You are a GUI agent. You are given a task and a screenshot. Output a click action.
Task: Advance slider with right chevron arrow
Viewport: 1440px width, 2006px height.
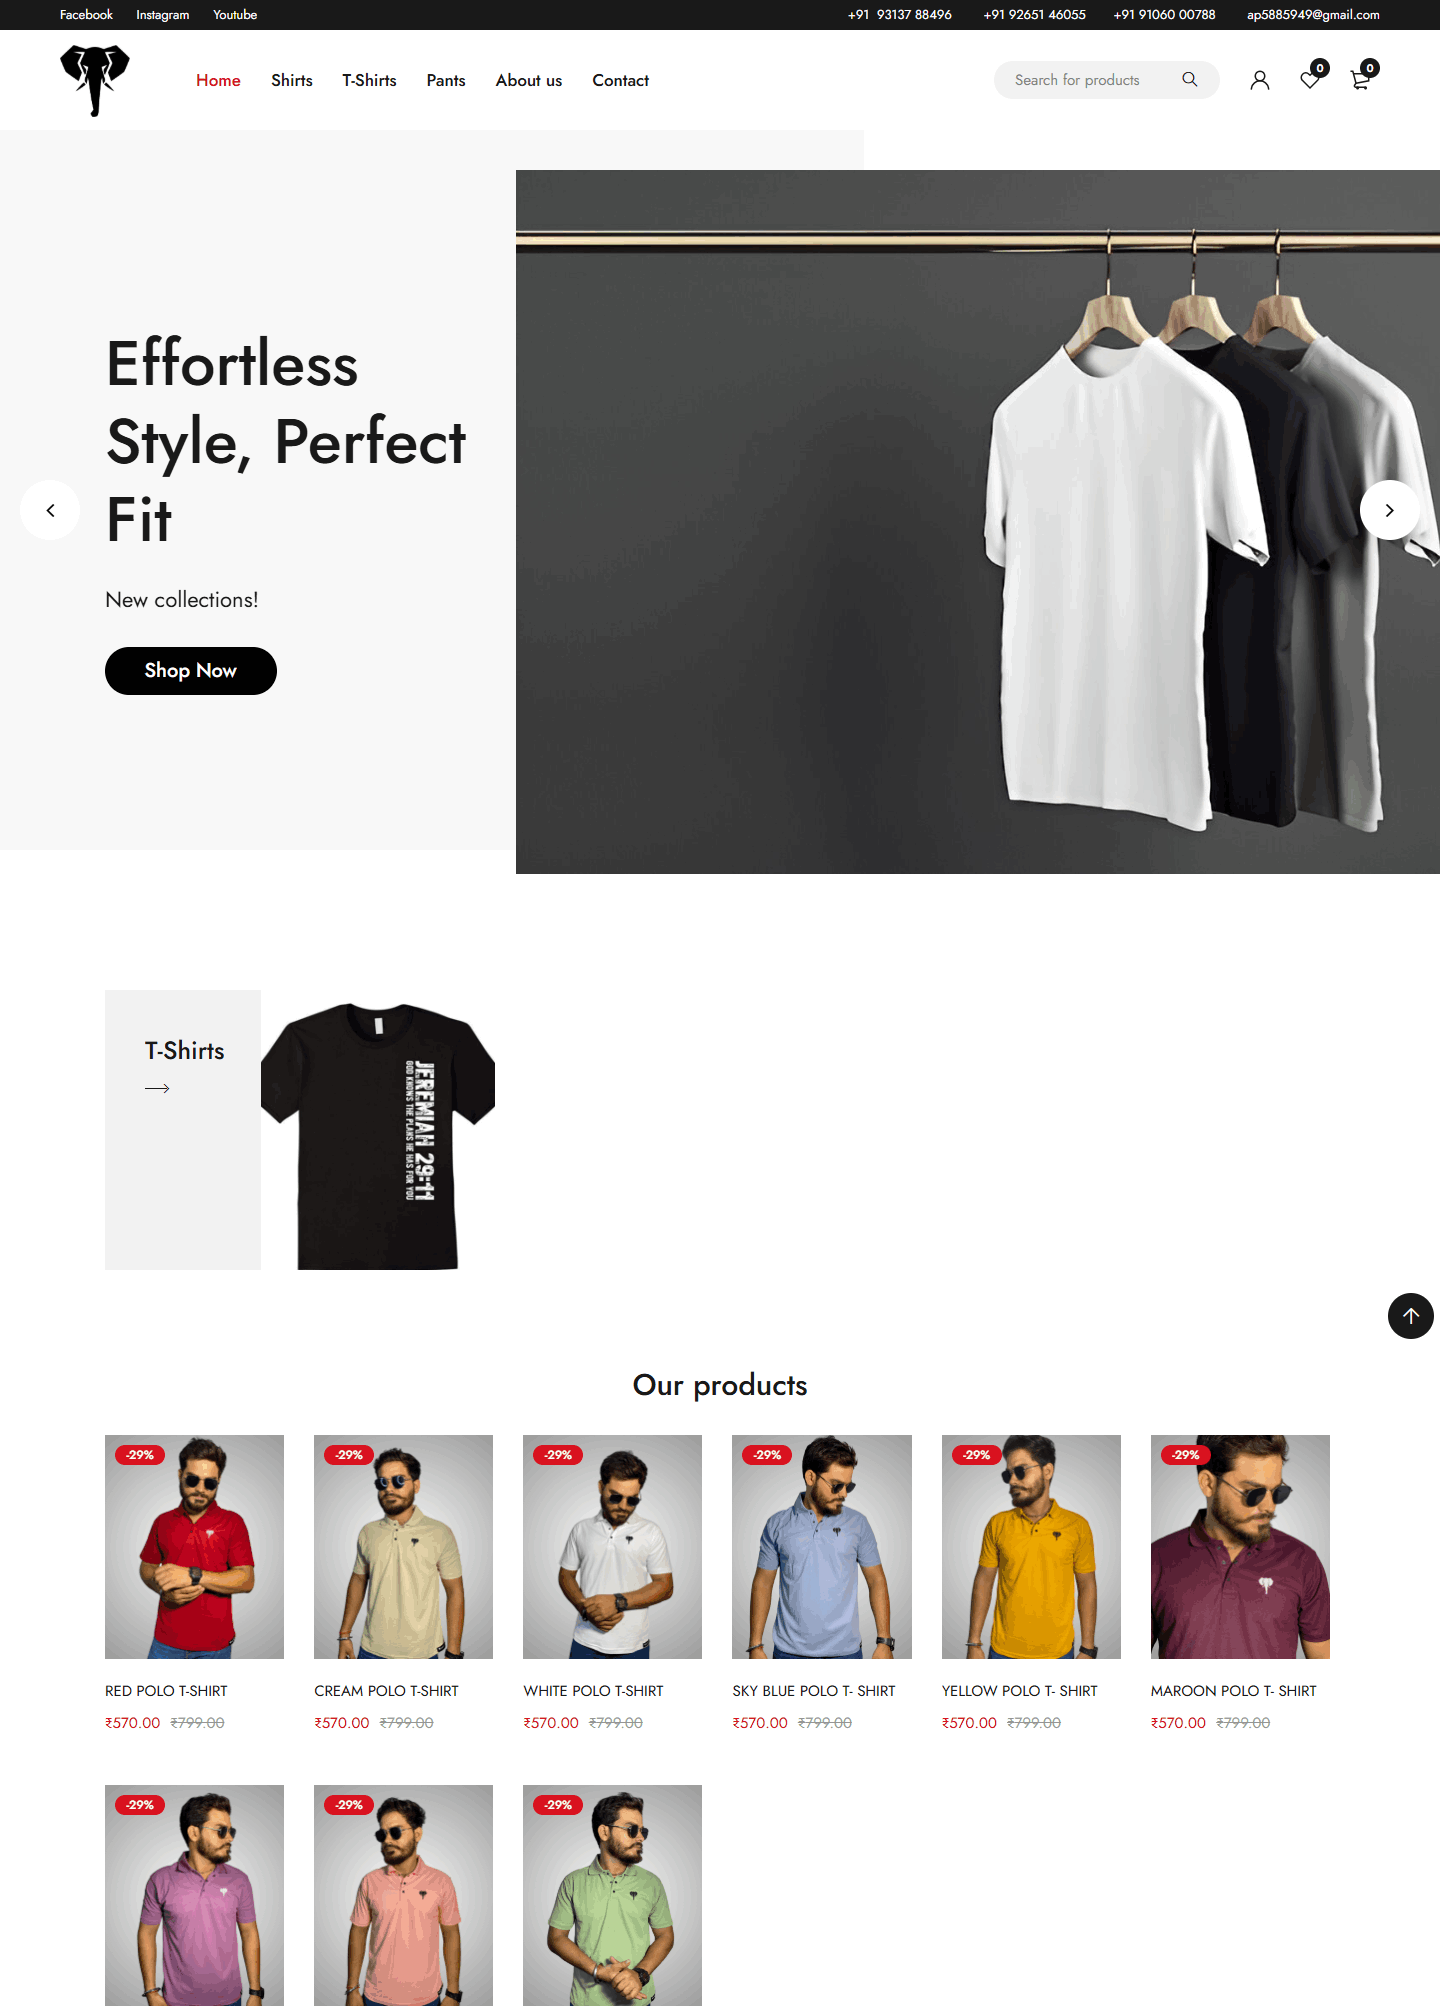(1390, 510)
